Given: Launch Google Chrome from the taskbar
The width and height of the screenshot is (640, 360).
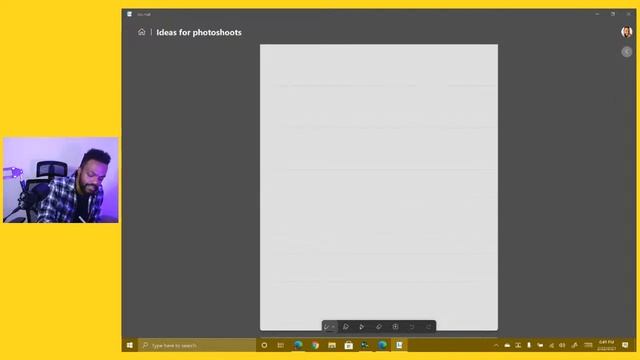Looking at the screenshot, I should tap(315, 345).
